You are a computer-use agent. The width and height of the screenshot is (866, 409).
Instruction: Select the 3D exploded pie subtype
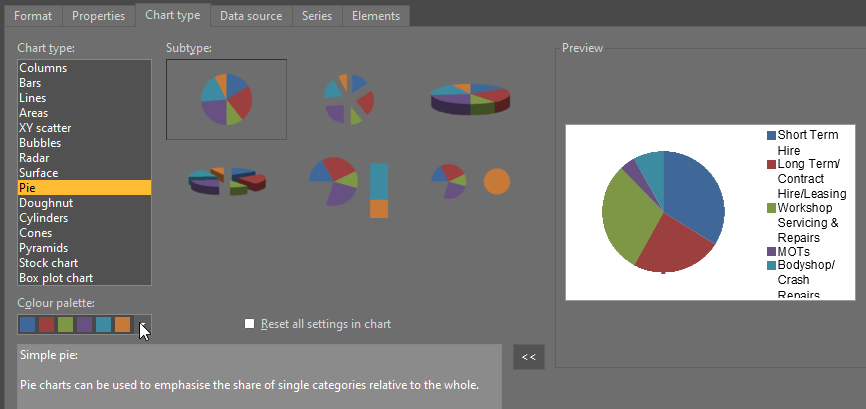point(226,181)
